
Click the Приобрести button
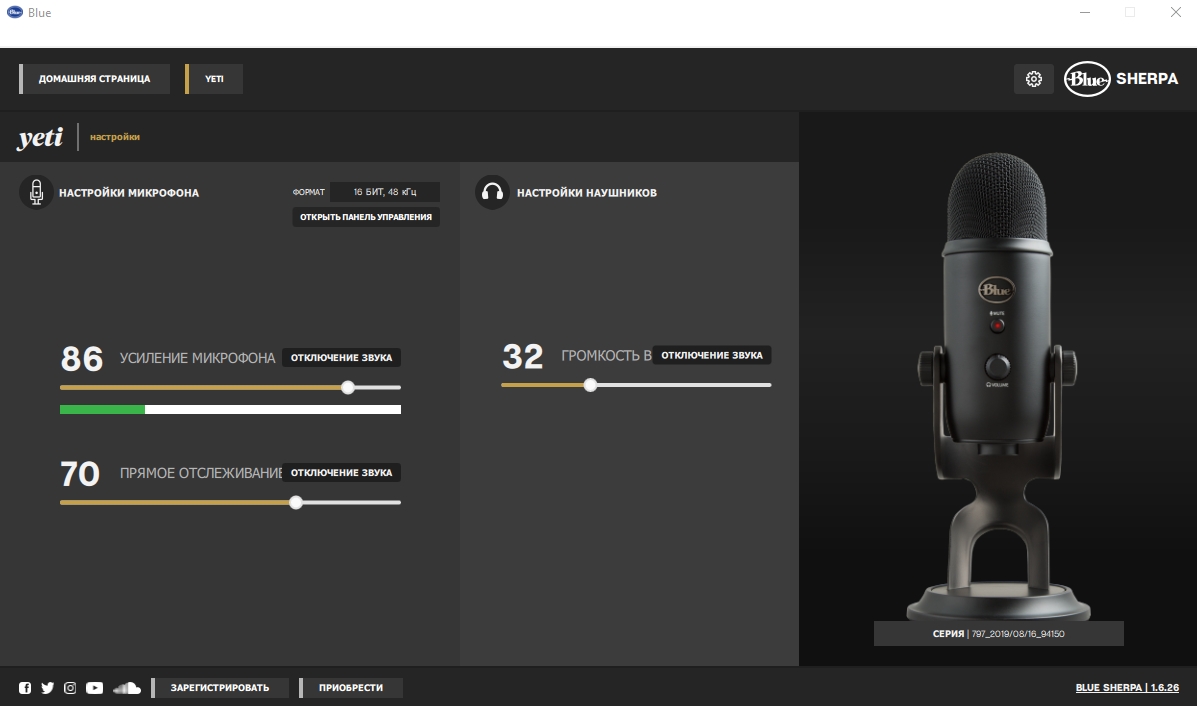351,688
